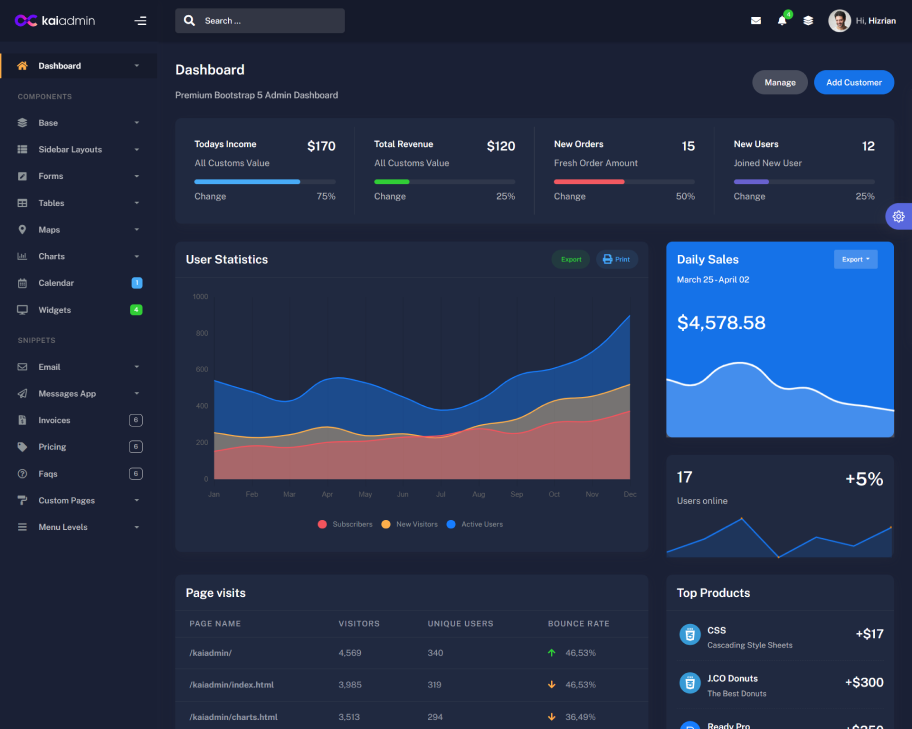Toggle Subscribers series in chart legend

tap(345, 524)
